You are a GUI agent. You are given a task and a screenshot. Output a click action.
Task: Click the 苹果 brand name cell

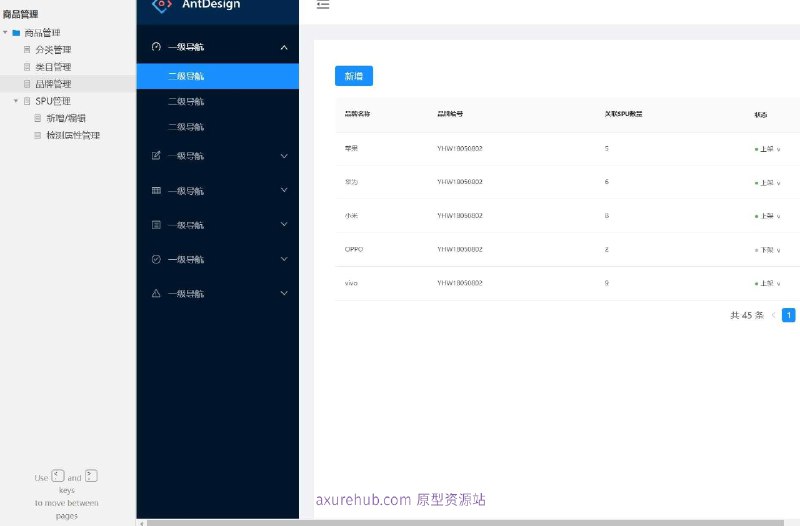click(x=351, y=148)
